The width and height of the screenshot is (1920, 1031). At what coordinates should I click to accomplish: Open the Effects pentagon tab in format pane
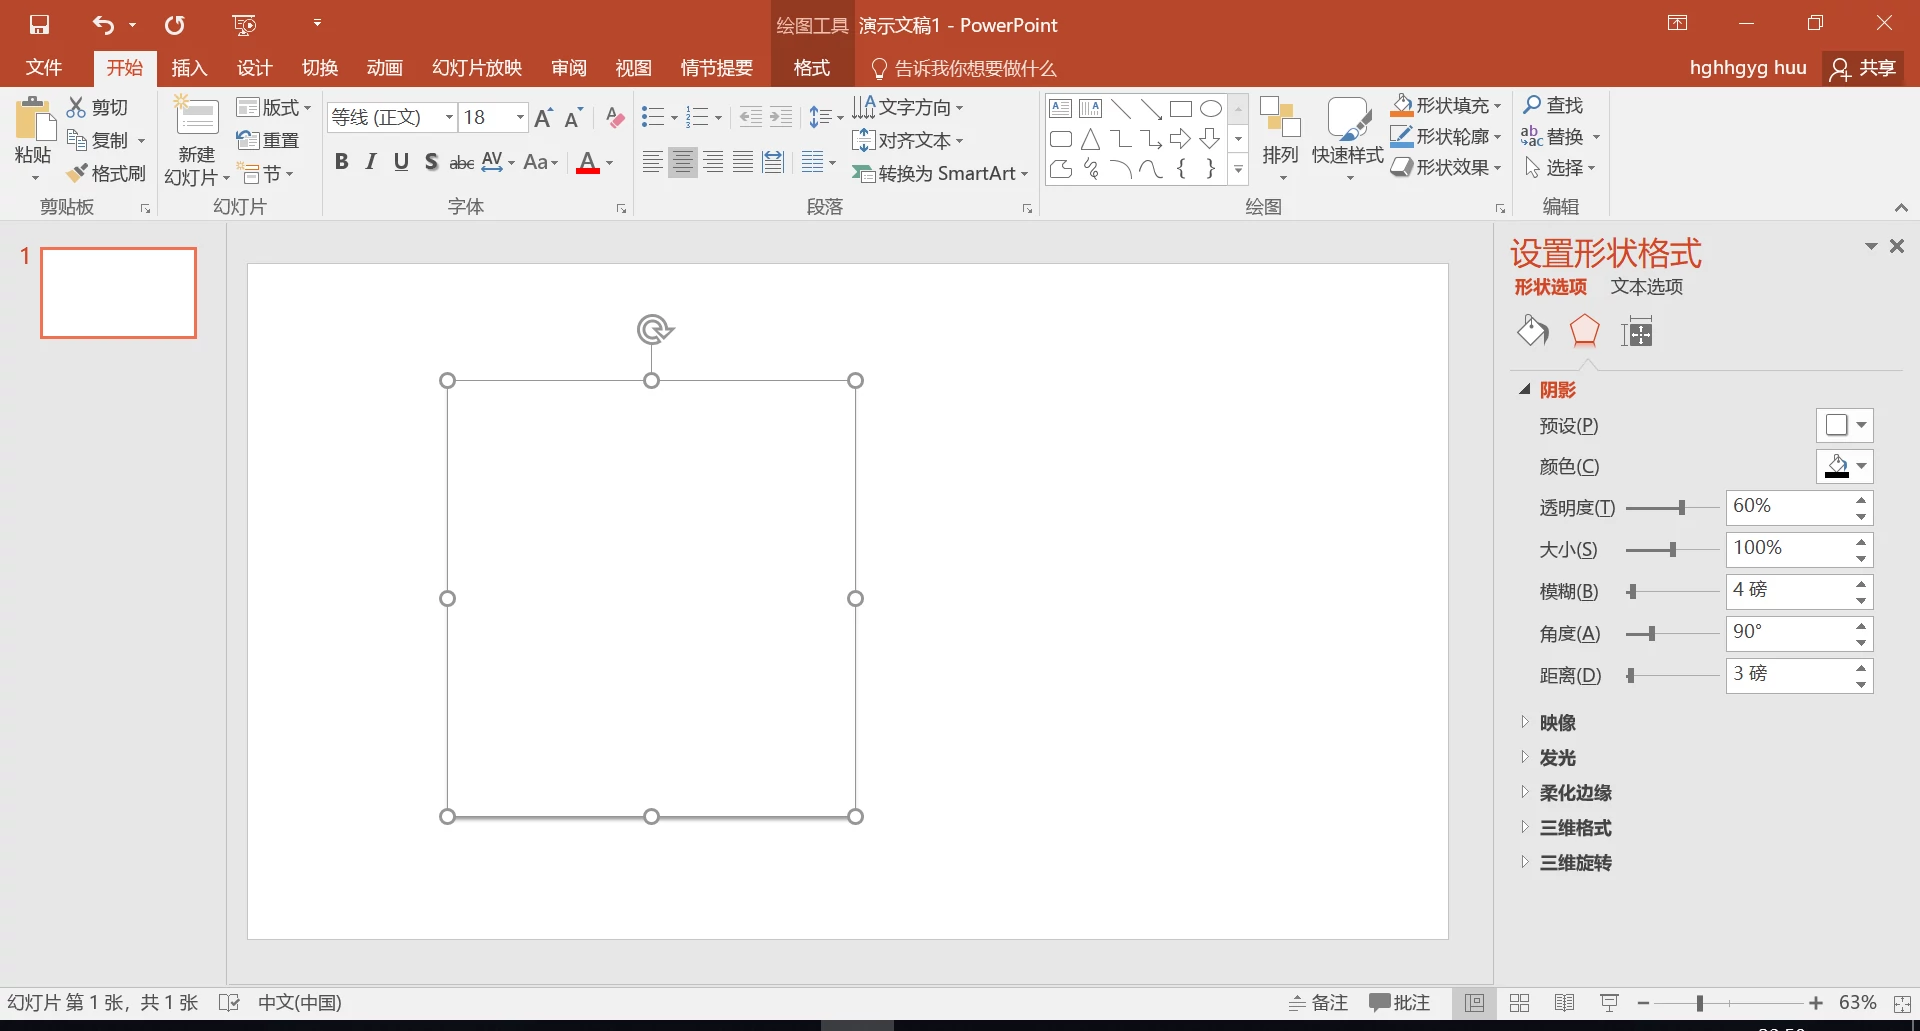[x=1585, y=331]
